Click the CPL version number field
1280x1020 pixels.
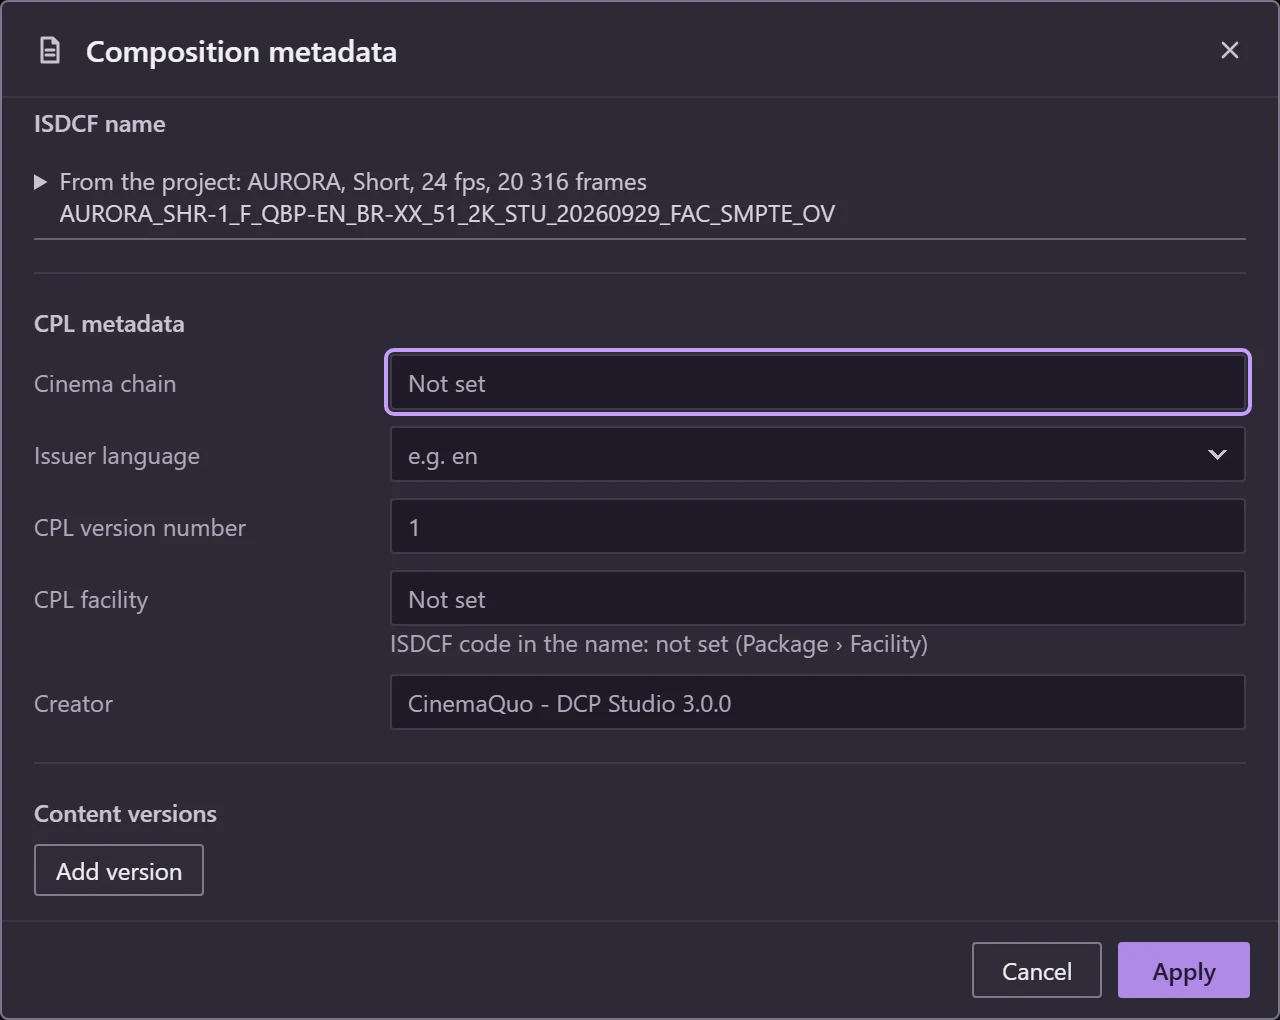coord(818,526)
